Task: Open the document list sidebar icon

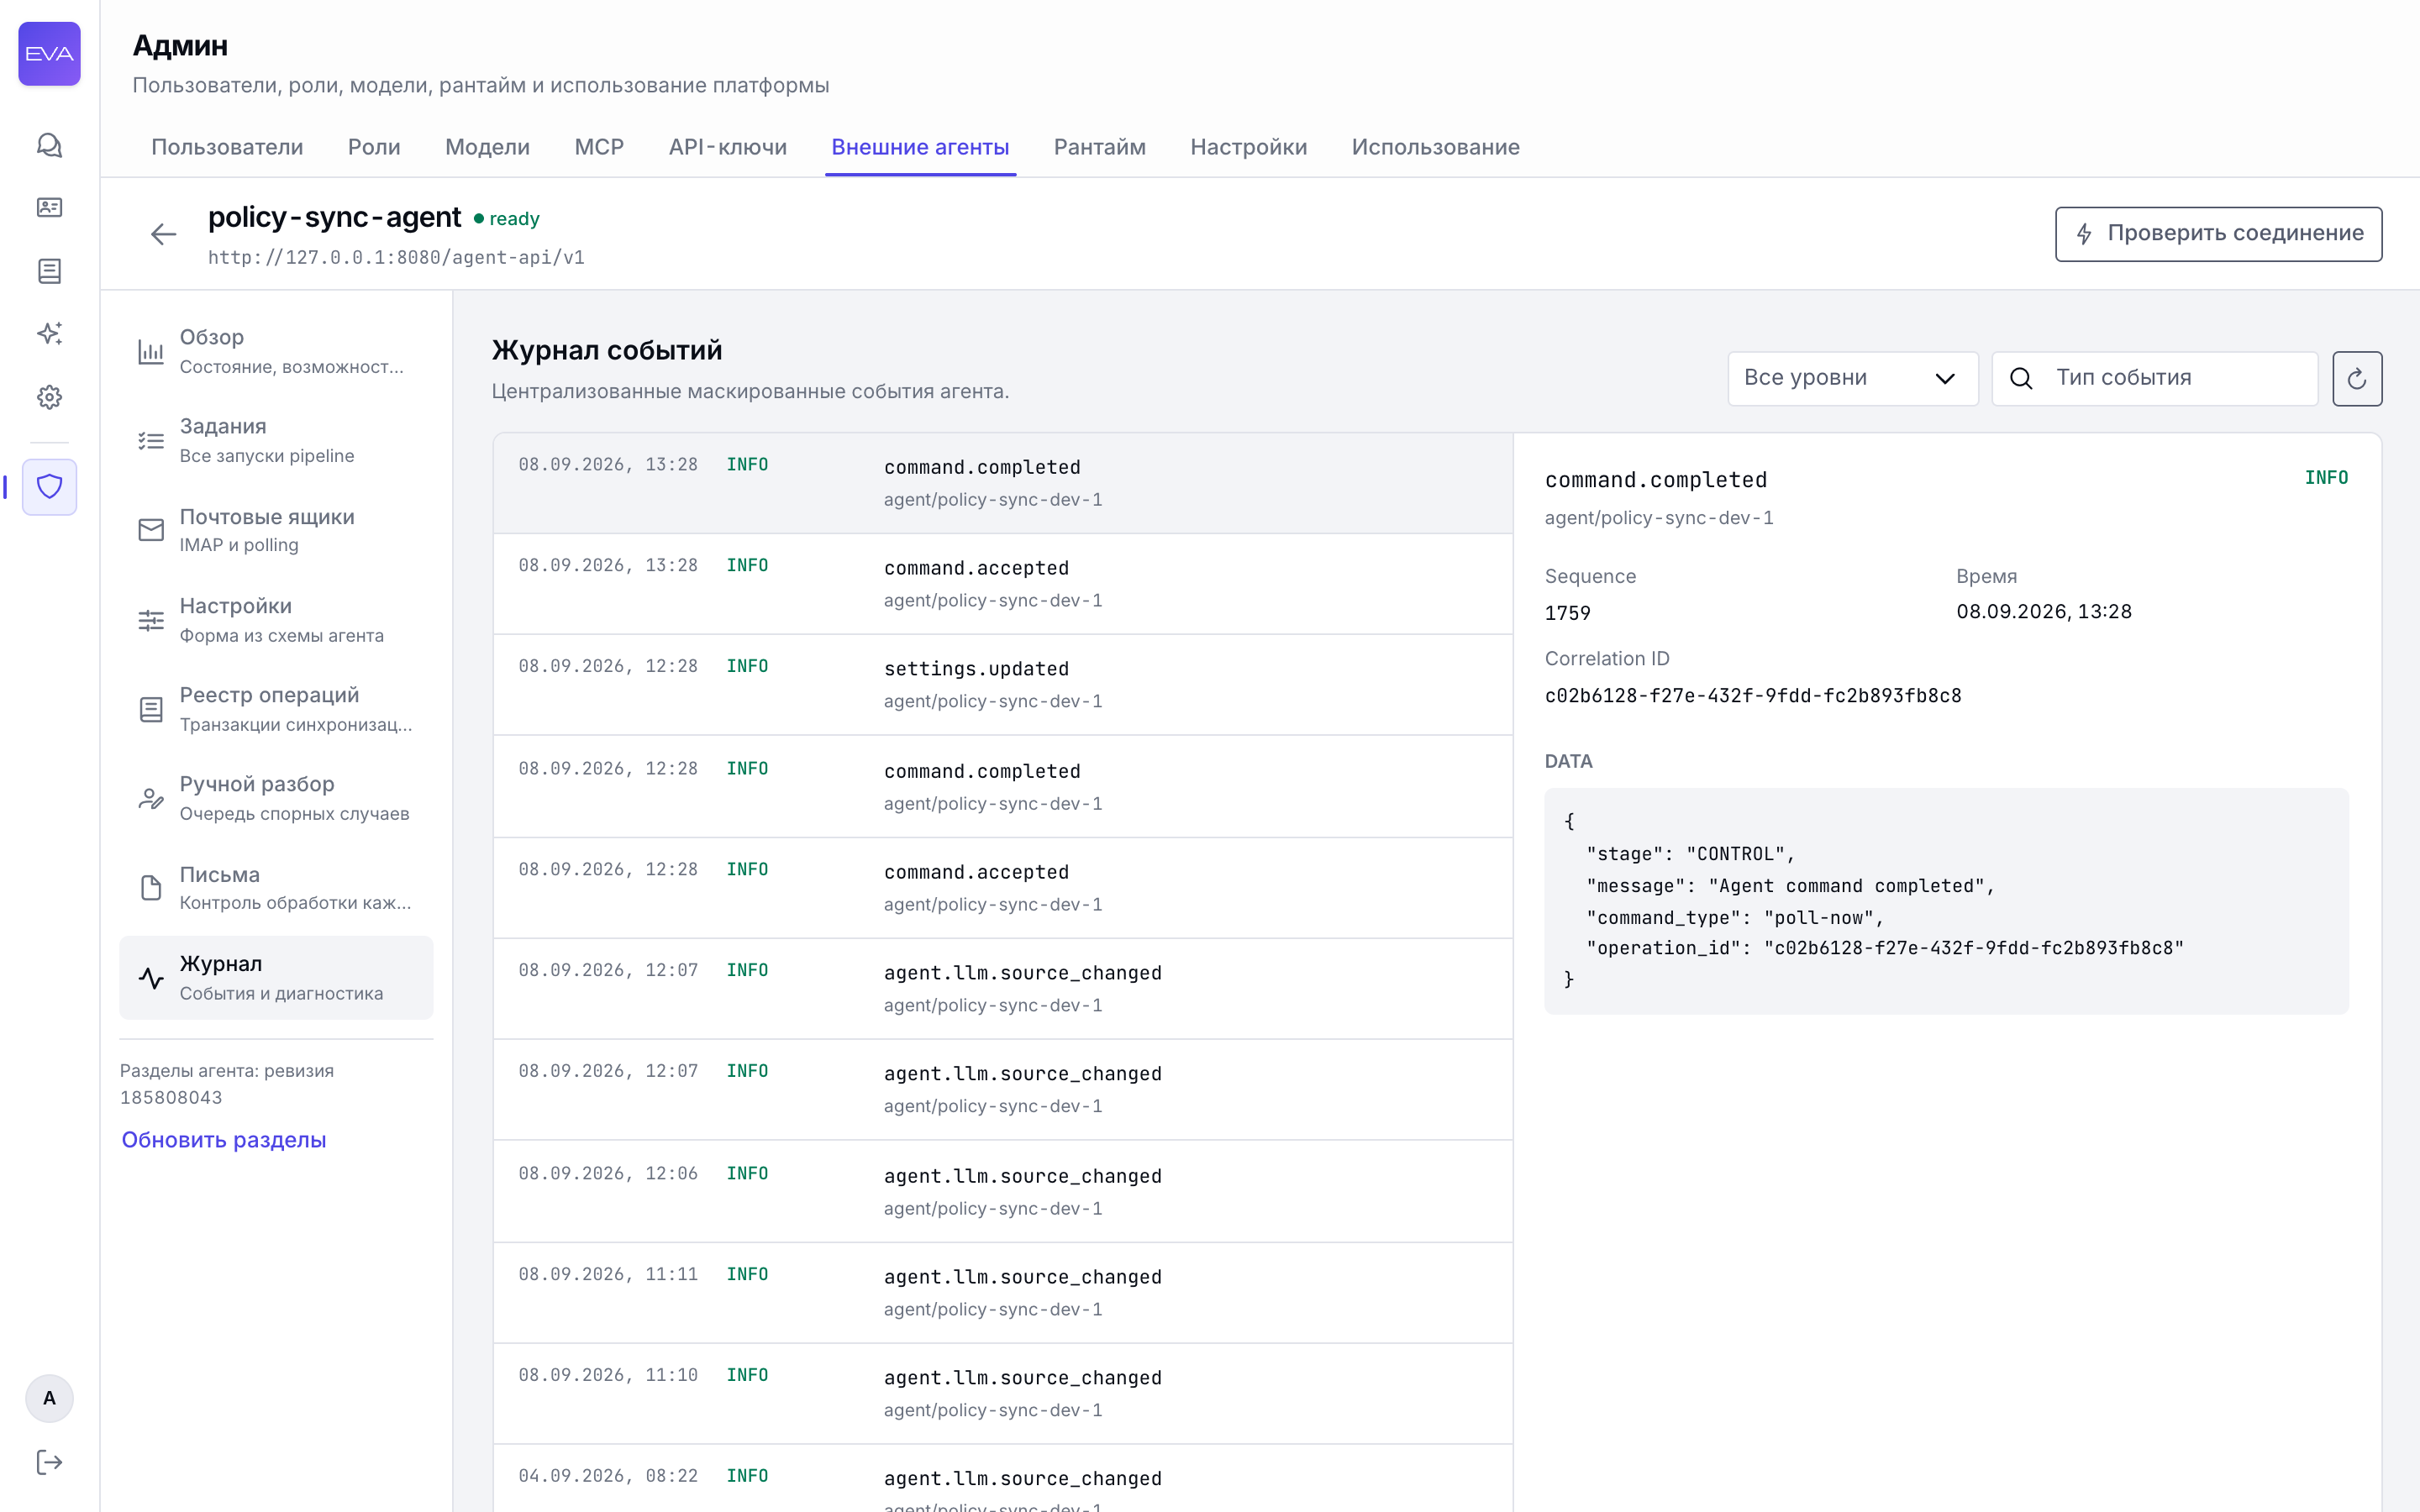Action: (x=49, y=271)
